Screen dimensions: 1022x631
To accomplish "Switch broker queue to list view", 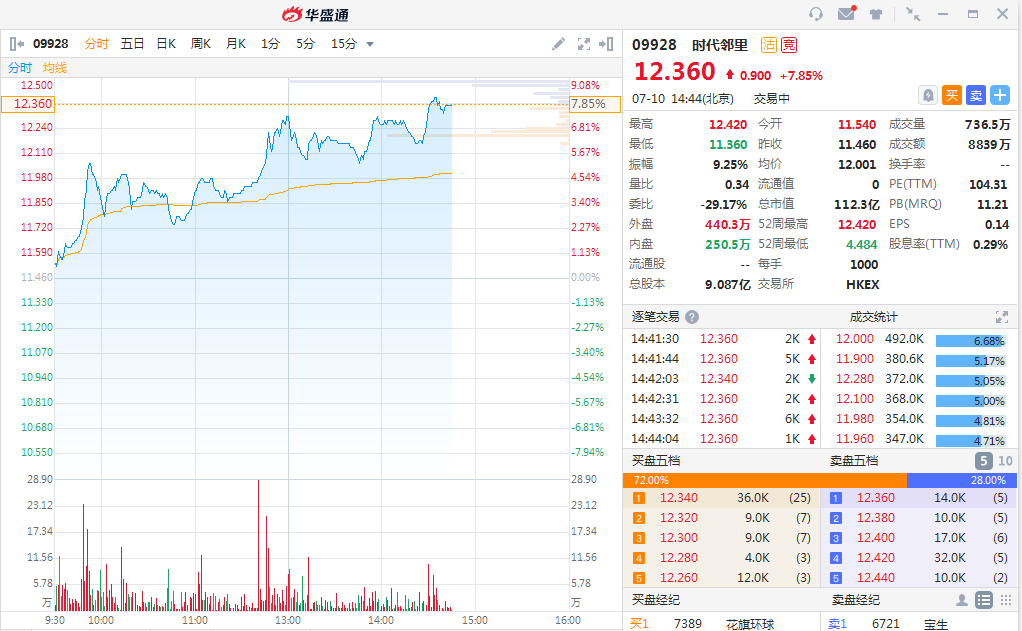I will [x=983, y=600].
